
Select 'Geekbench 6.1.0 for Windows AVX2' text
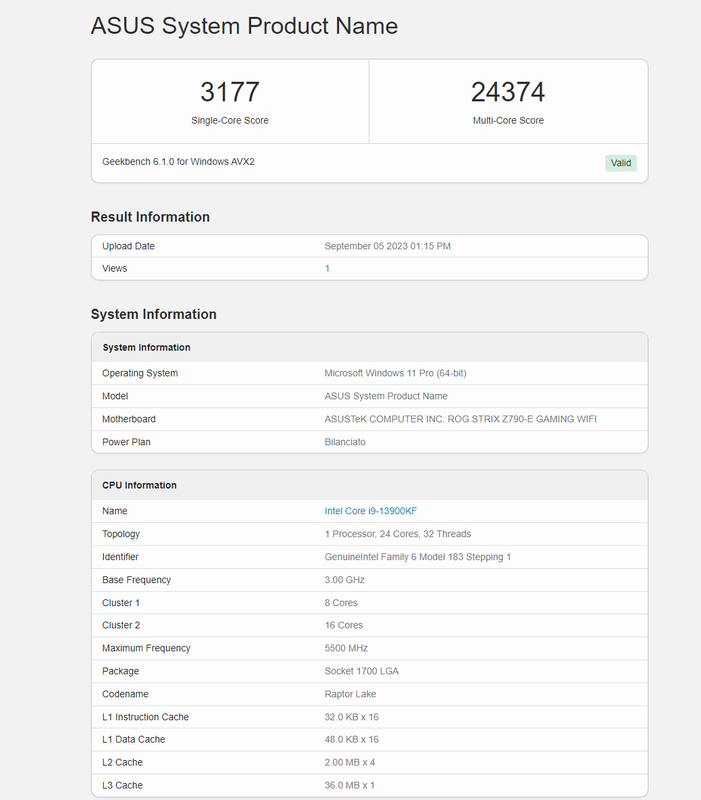178,162
